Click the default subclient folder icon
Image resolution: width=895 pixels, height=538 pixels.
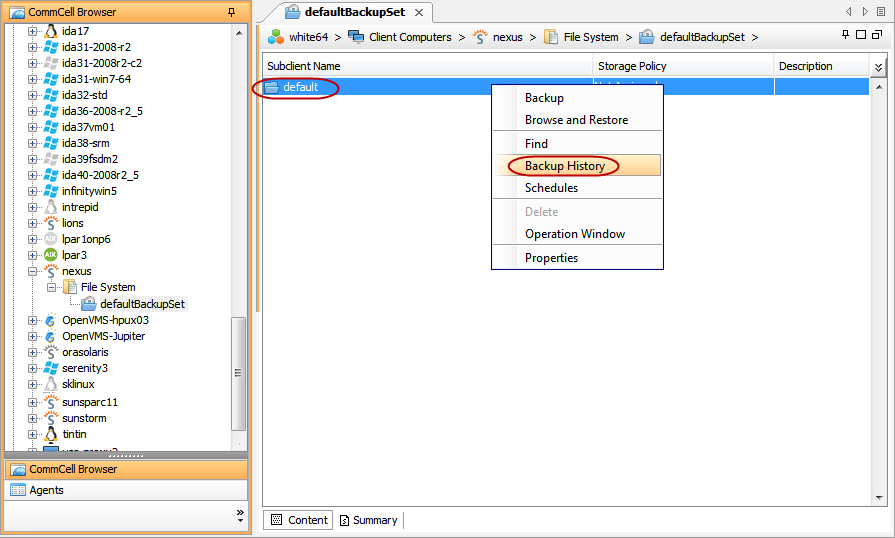pos(272,87)
